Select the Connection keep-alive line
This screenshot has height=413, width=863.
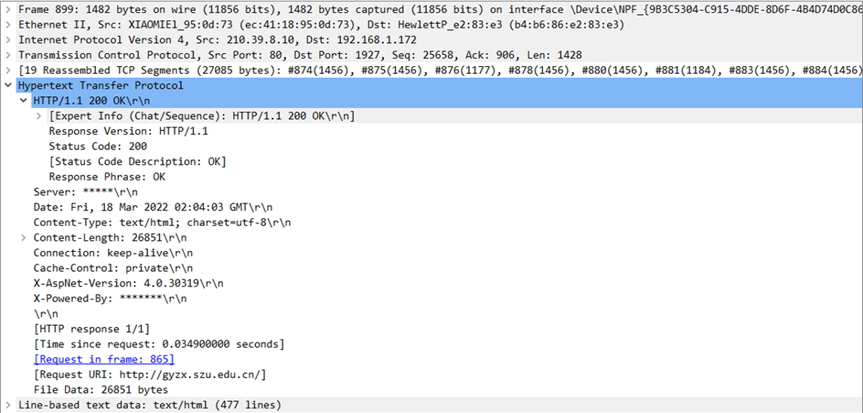(113, 253)
